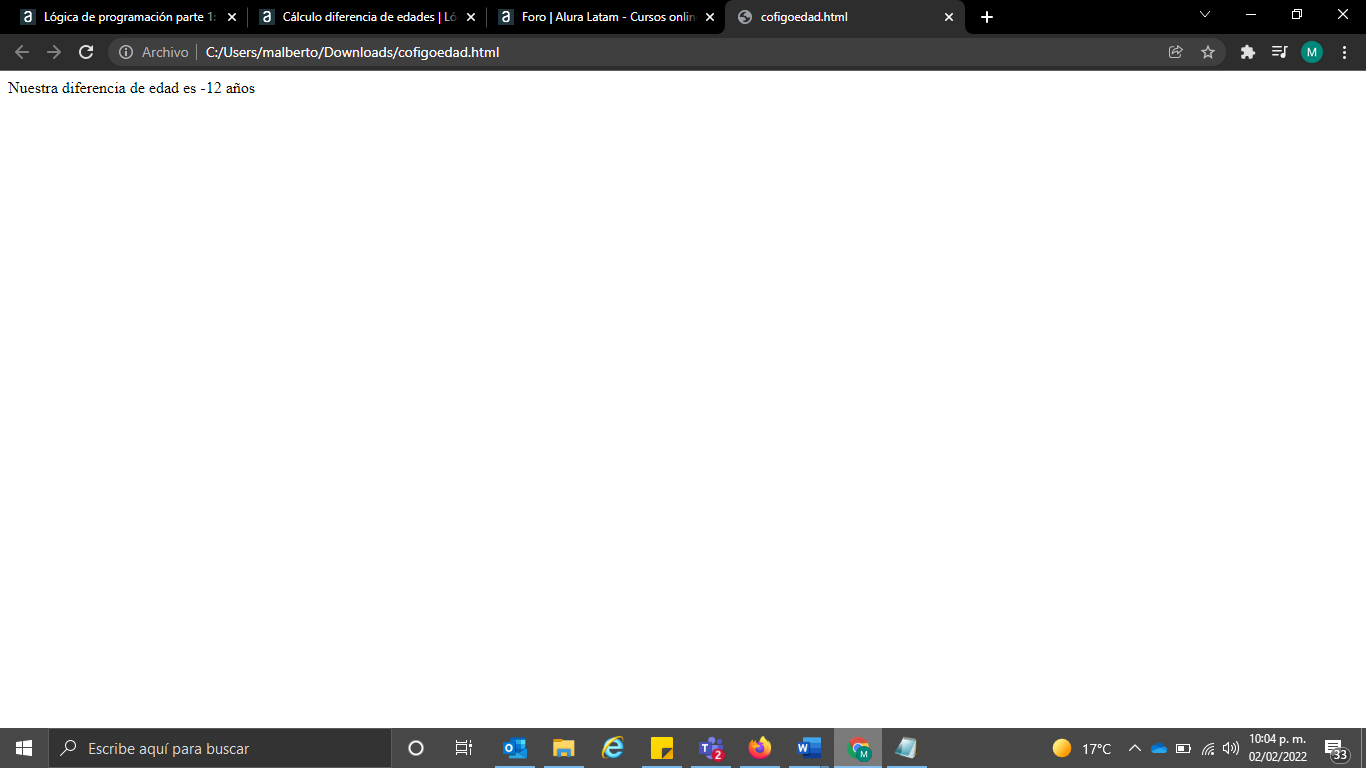Expand the tab search chevron
This screenshot has width=1366, height=768.
point(1205,14)
